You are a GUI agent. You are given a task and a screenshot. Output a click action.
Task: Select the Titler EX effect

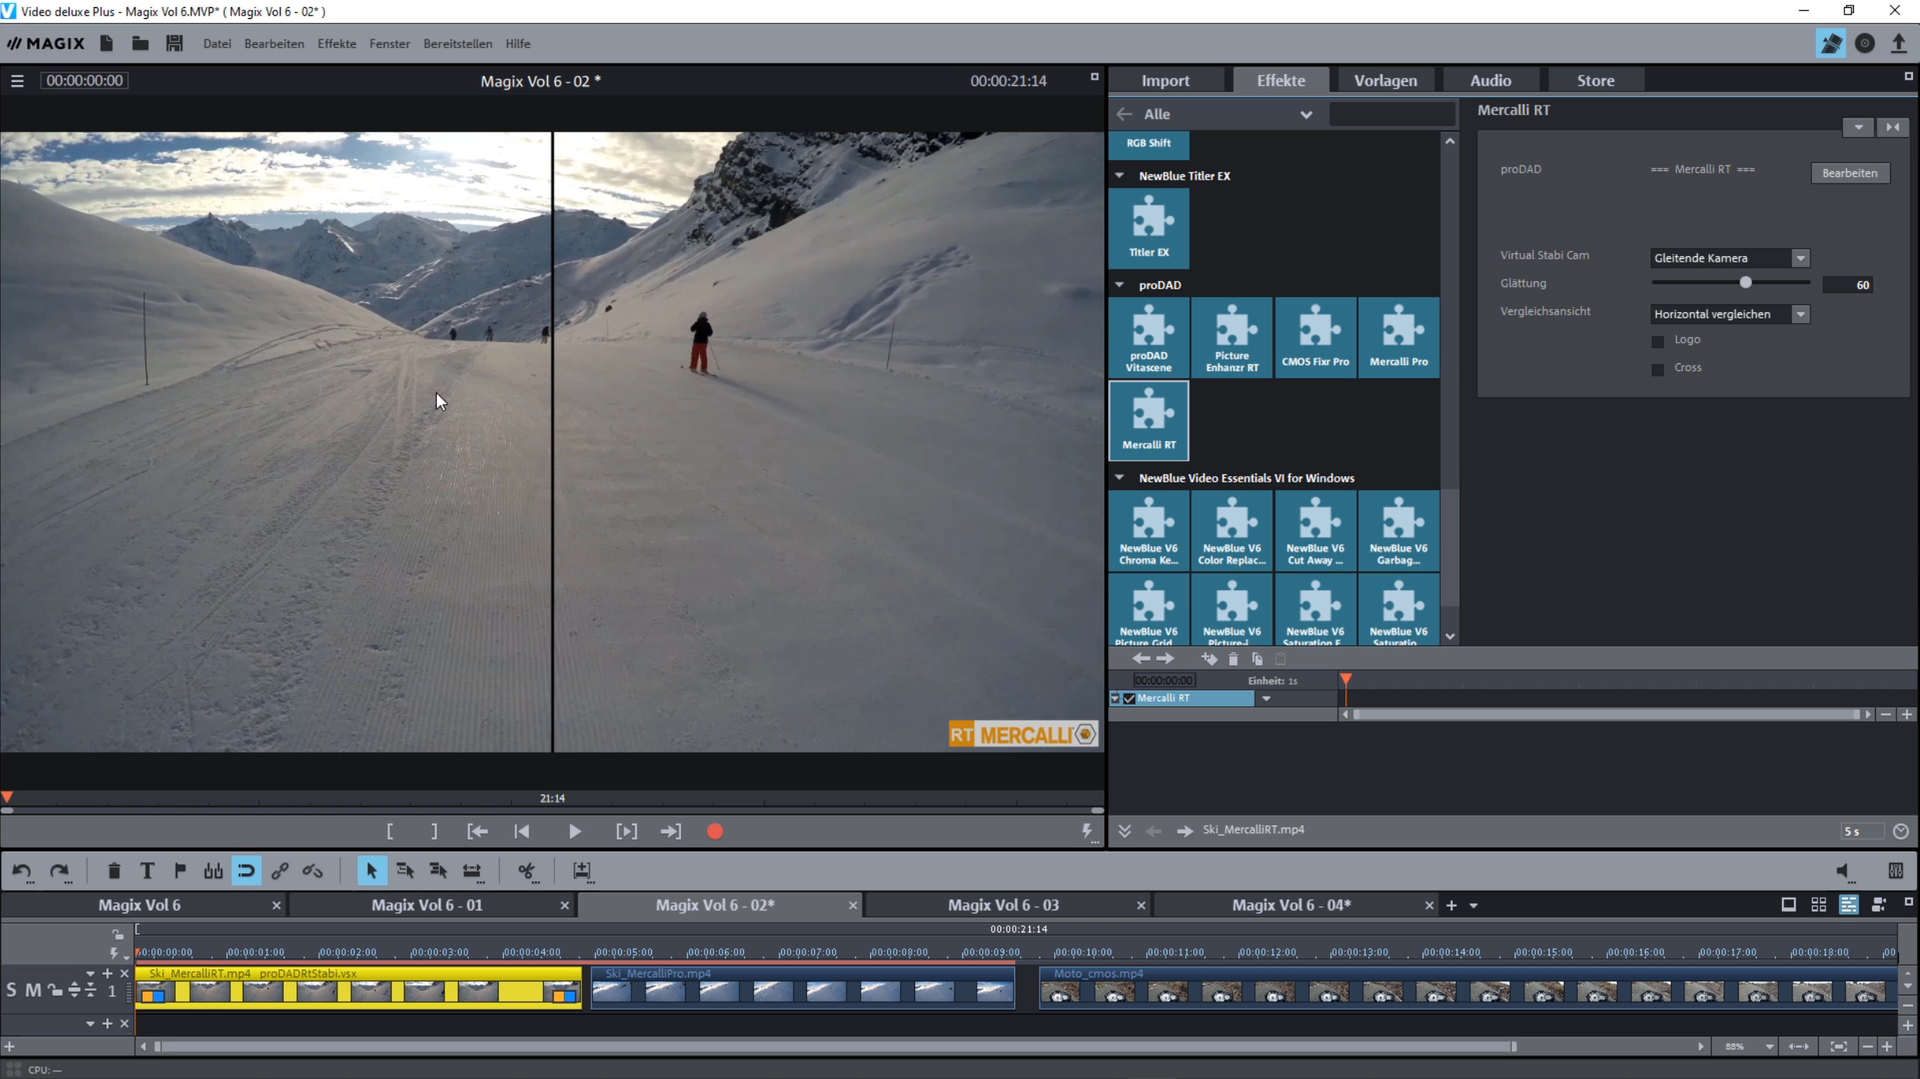pos(1149,227)
